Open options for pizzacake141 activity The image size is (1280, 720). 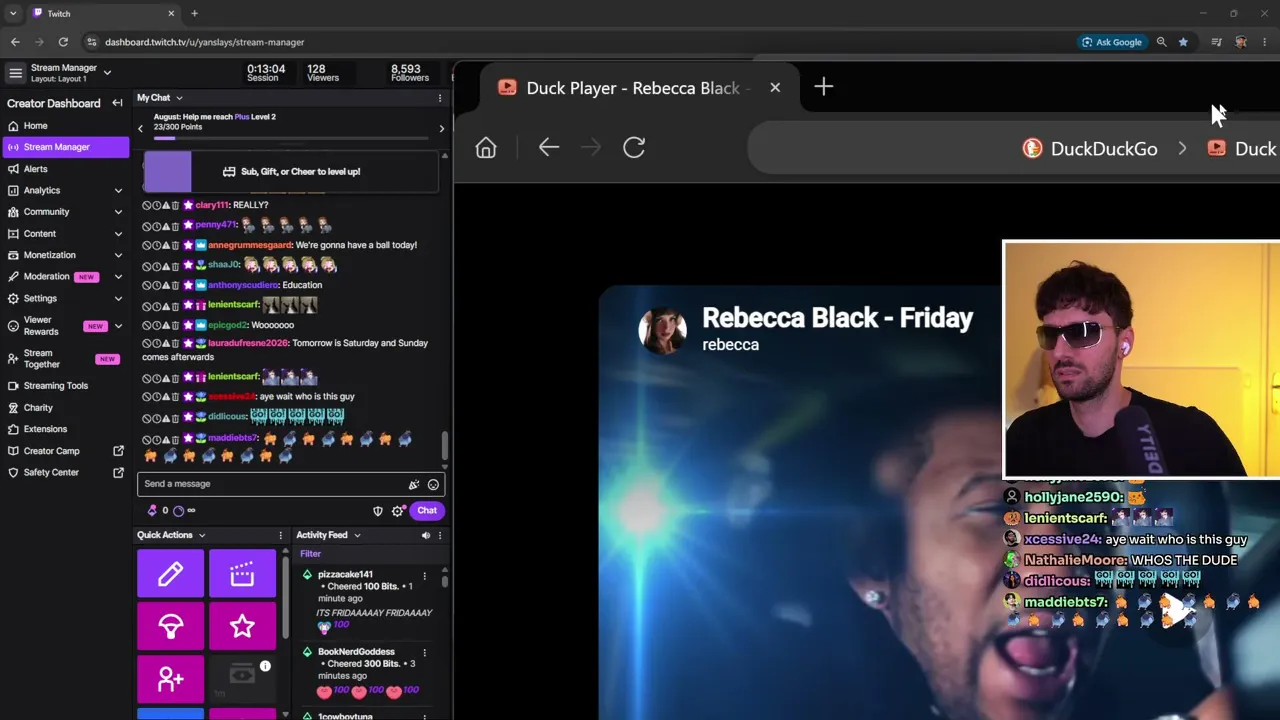(x=425, y=576)
